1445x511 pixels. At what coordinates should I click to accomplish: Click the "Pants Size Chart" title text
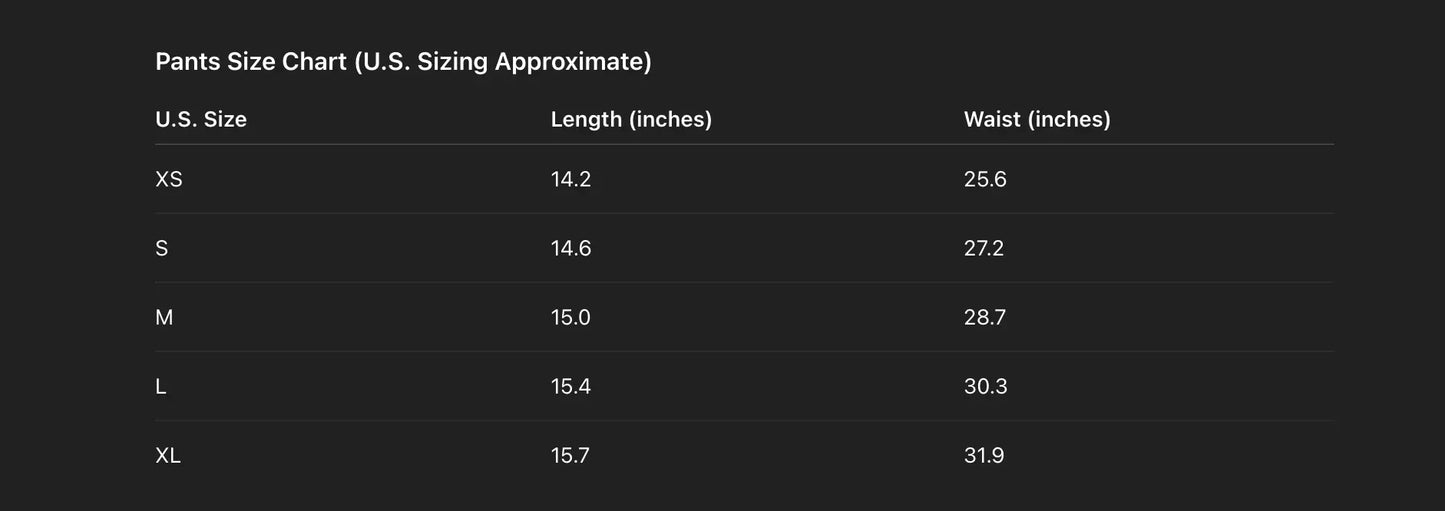251,62
